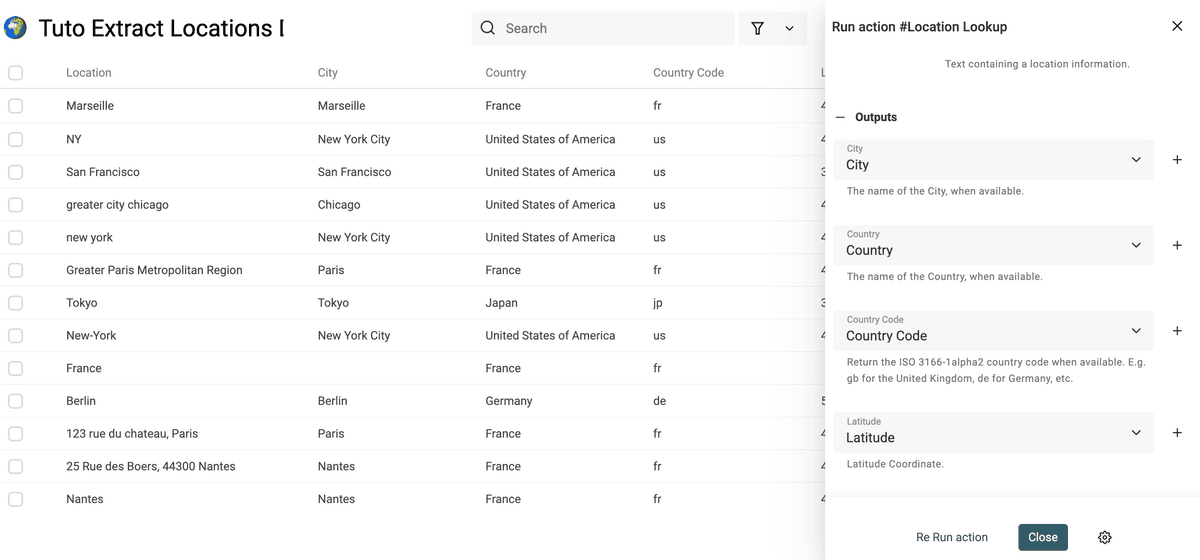Check the Berlin row checkbox

pos(15,400)
